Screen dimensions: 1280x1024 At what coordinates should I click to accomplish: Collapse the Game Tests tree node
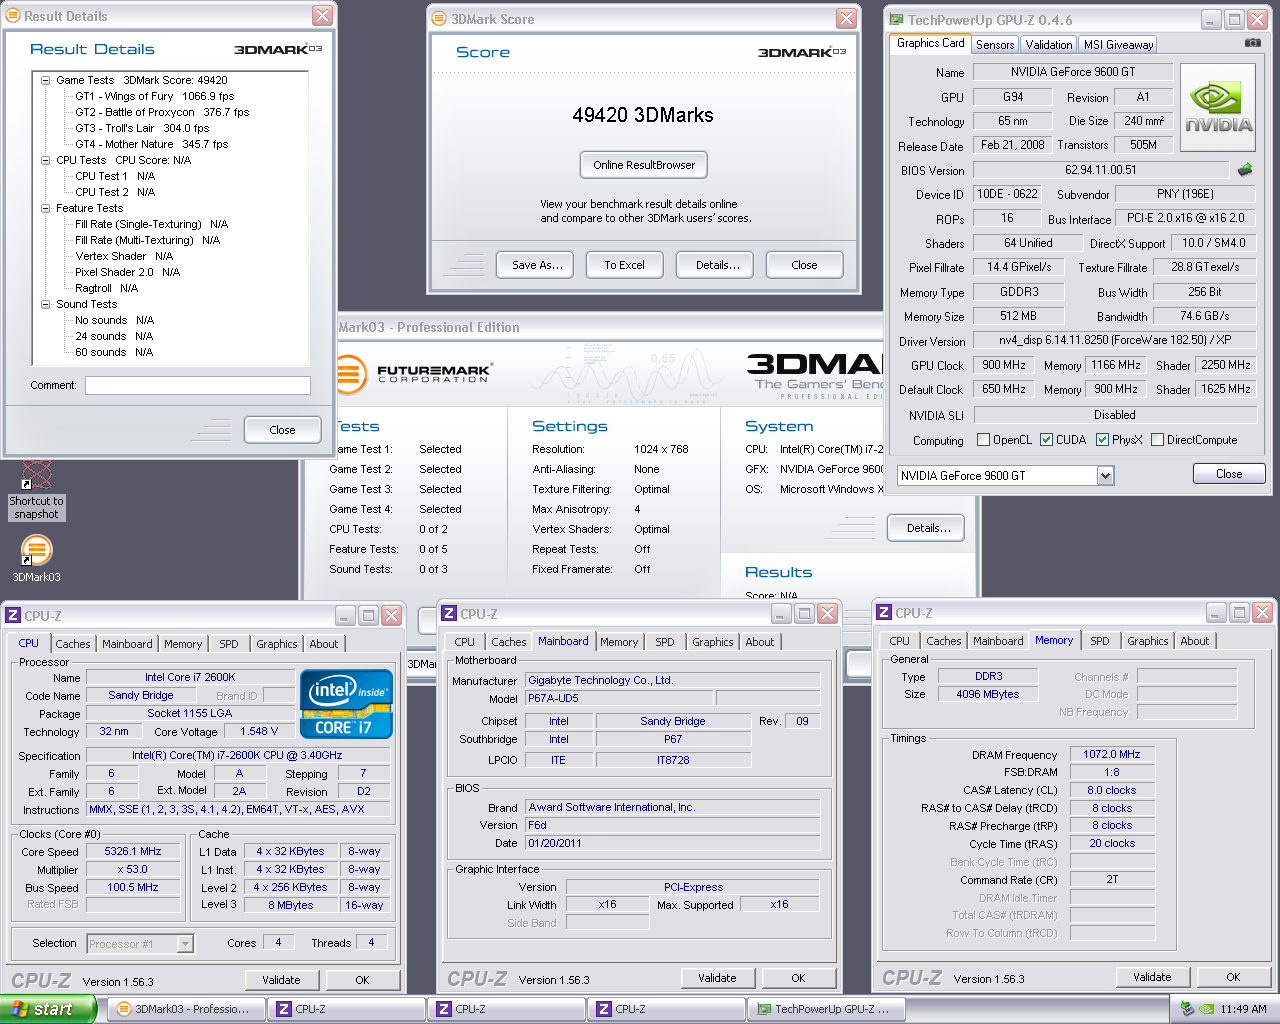coord(46,80)
